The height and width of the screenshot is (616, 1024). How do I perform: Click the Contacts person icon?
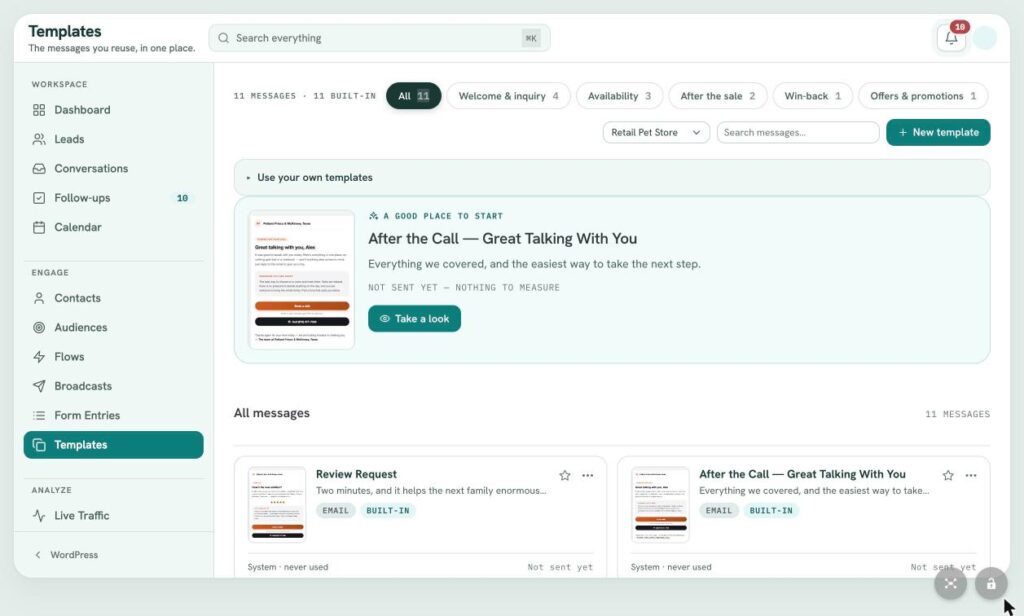click(x=39, y=298)
